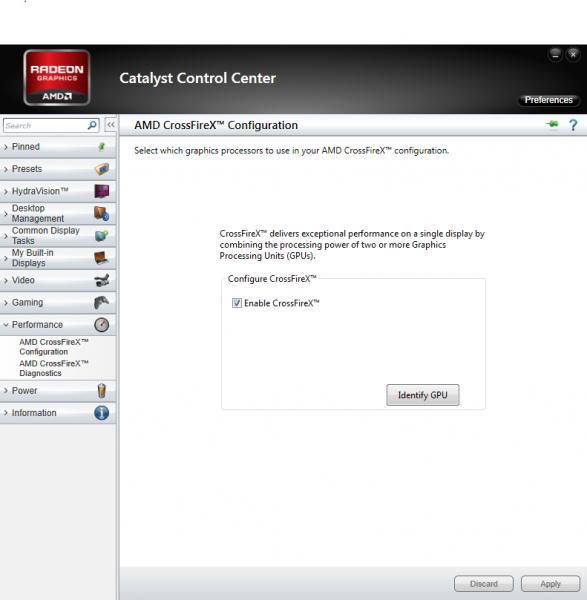This screenshot has height=600, width=587.
Task: Click the Performance gauge icon
Action: 101,324
